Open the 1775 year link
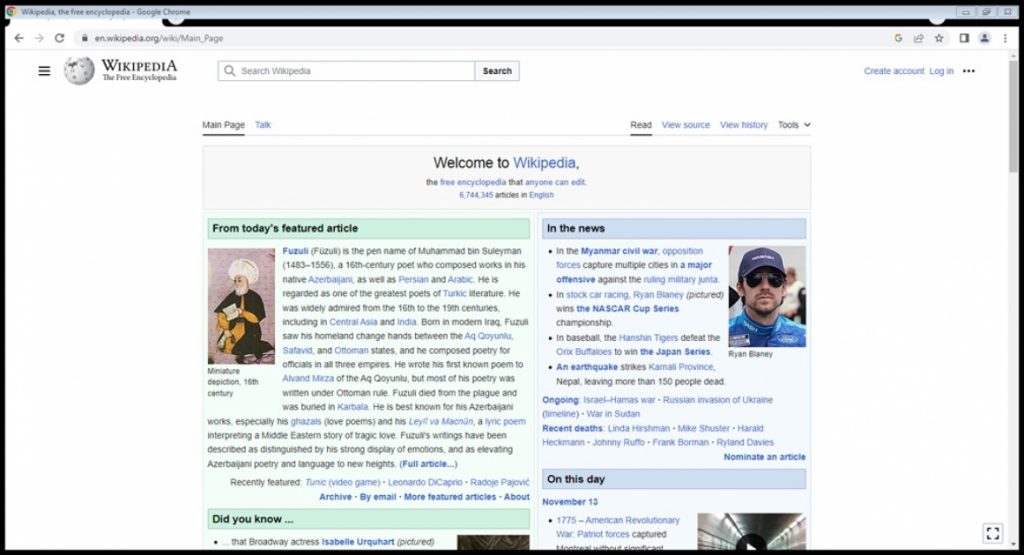 point(566,520)
